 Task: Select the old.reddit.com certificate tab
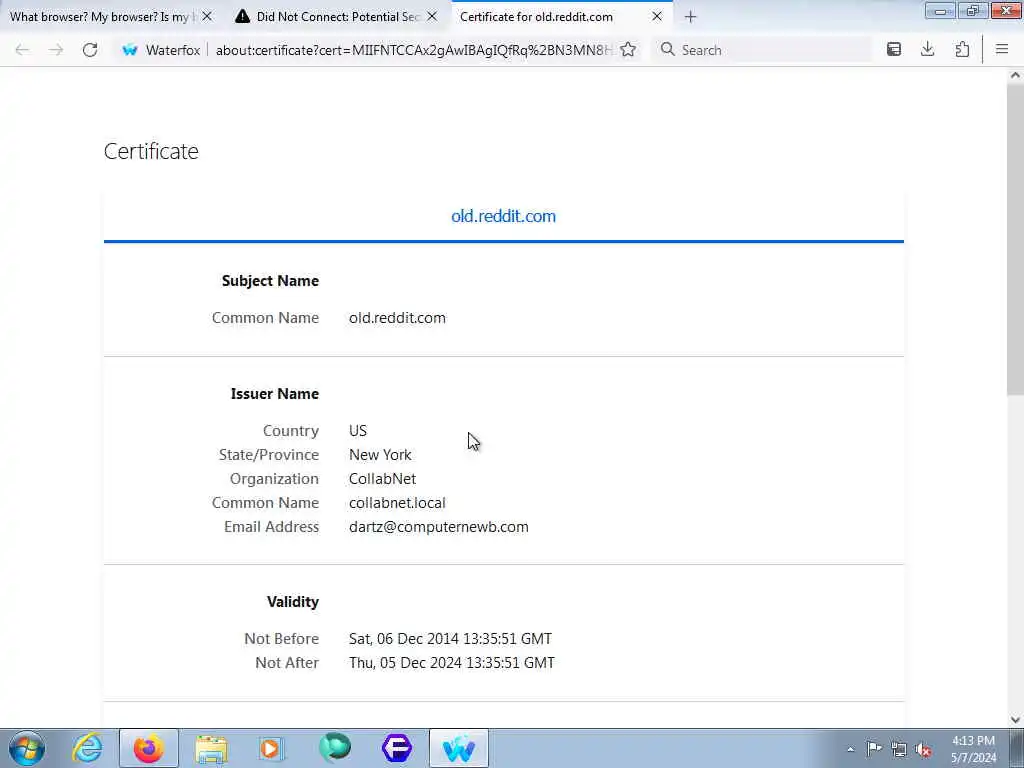[503, 216]
